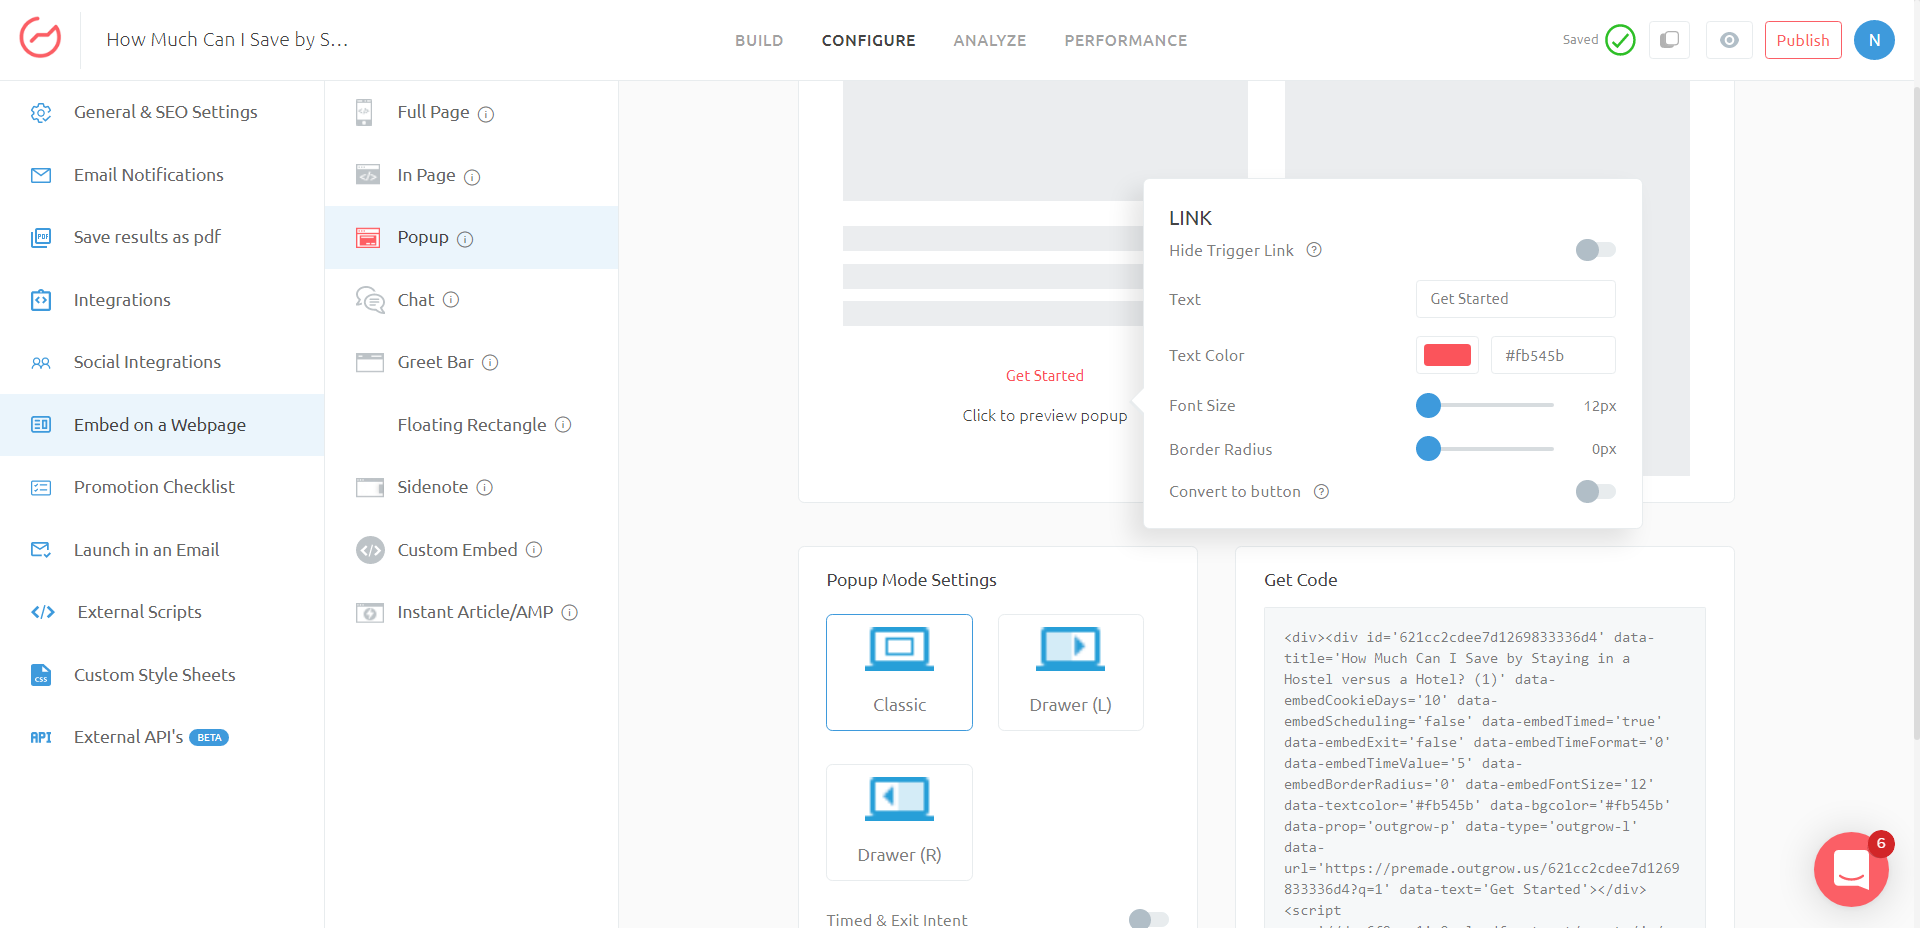This screenshot has width=1920, height=928.
Task: Click the link Text input field
Action: (1515, 299)
